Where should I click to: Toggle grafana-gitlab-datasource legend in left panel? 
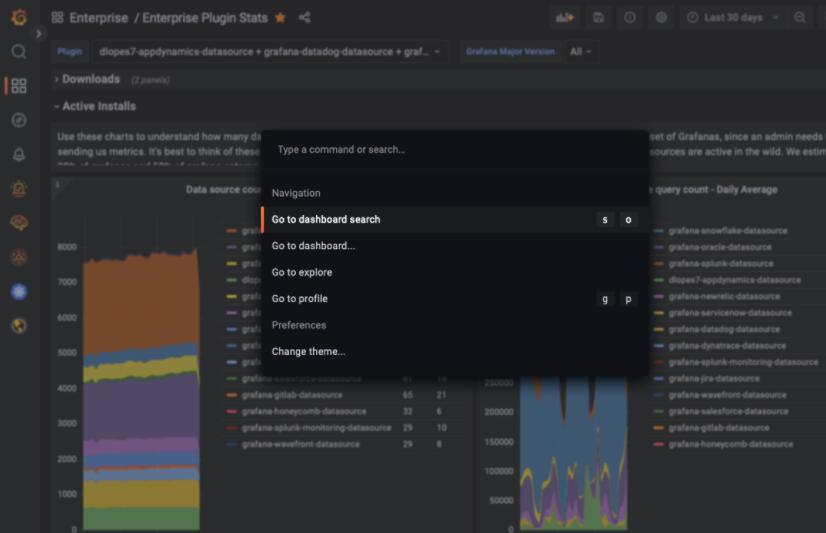point(292,395)
